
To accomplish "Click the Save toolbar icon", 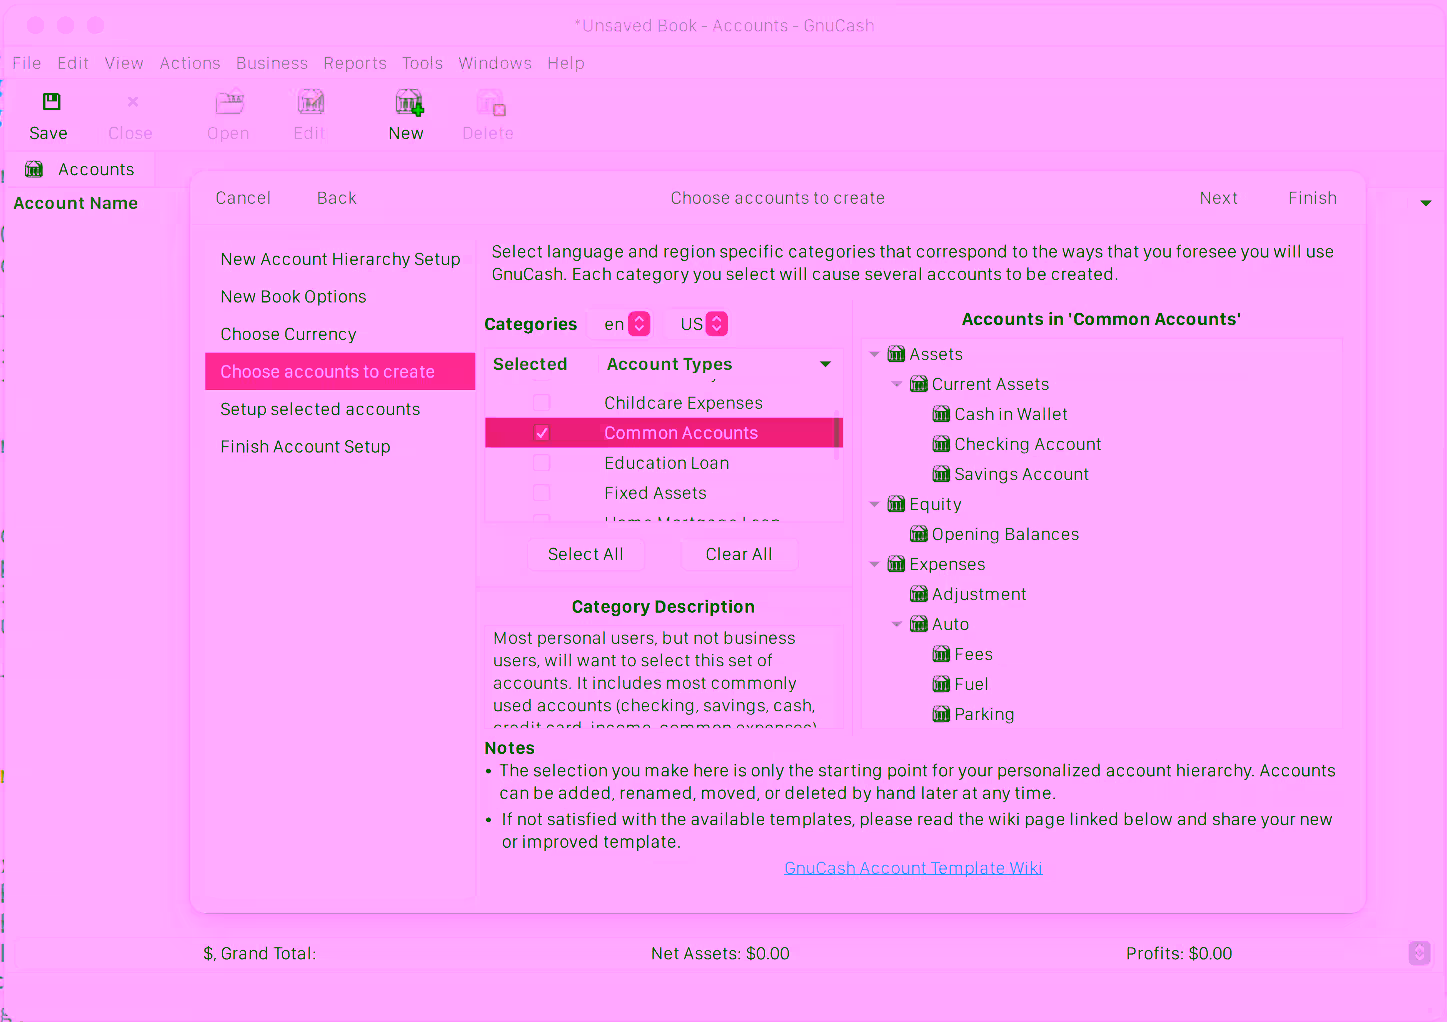I will [x=51, y=102].
